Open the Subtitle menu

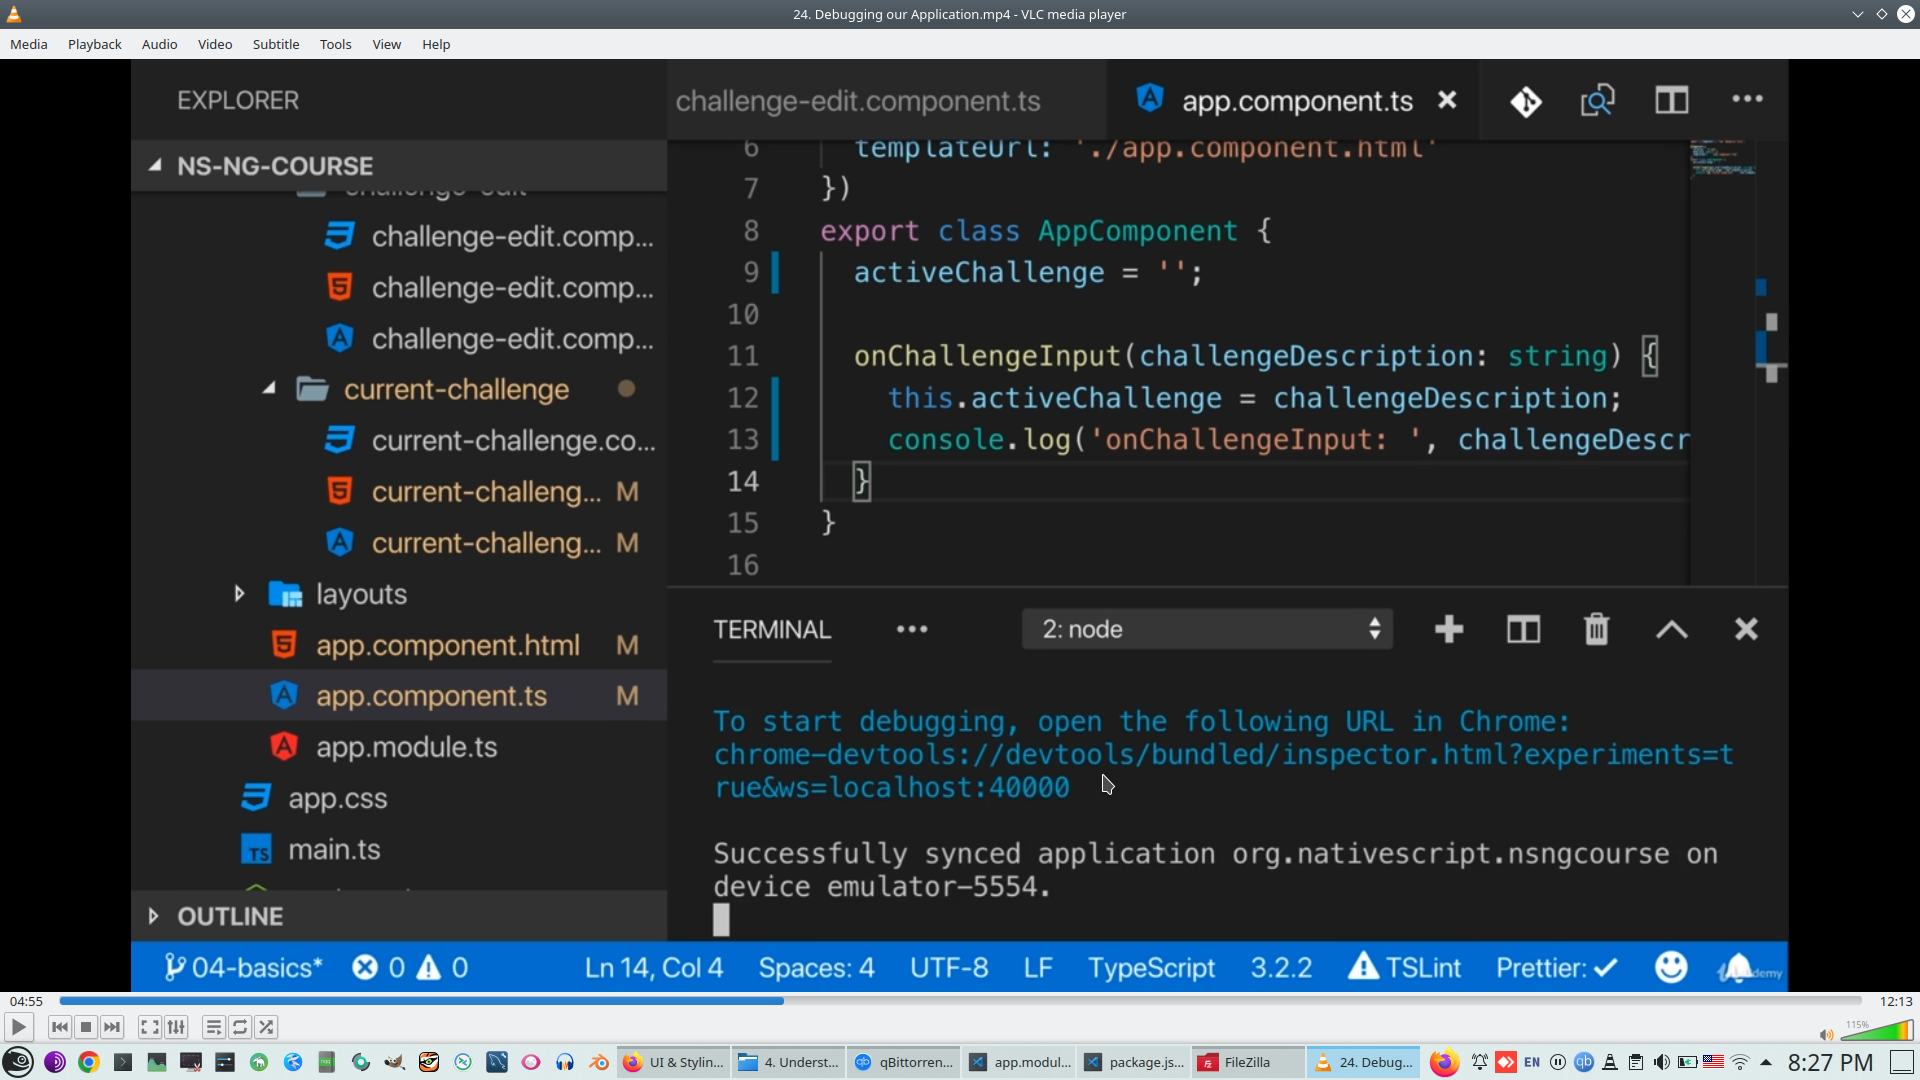[275, 44]
